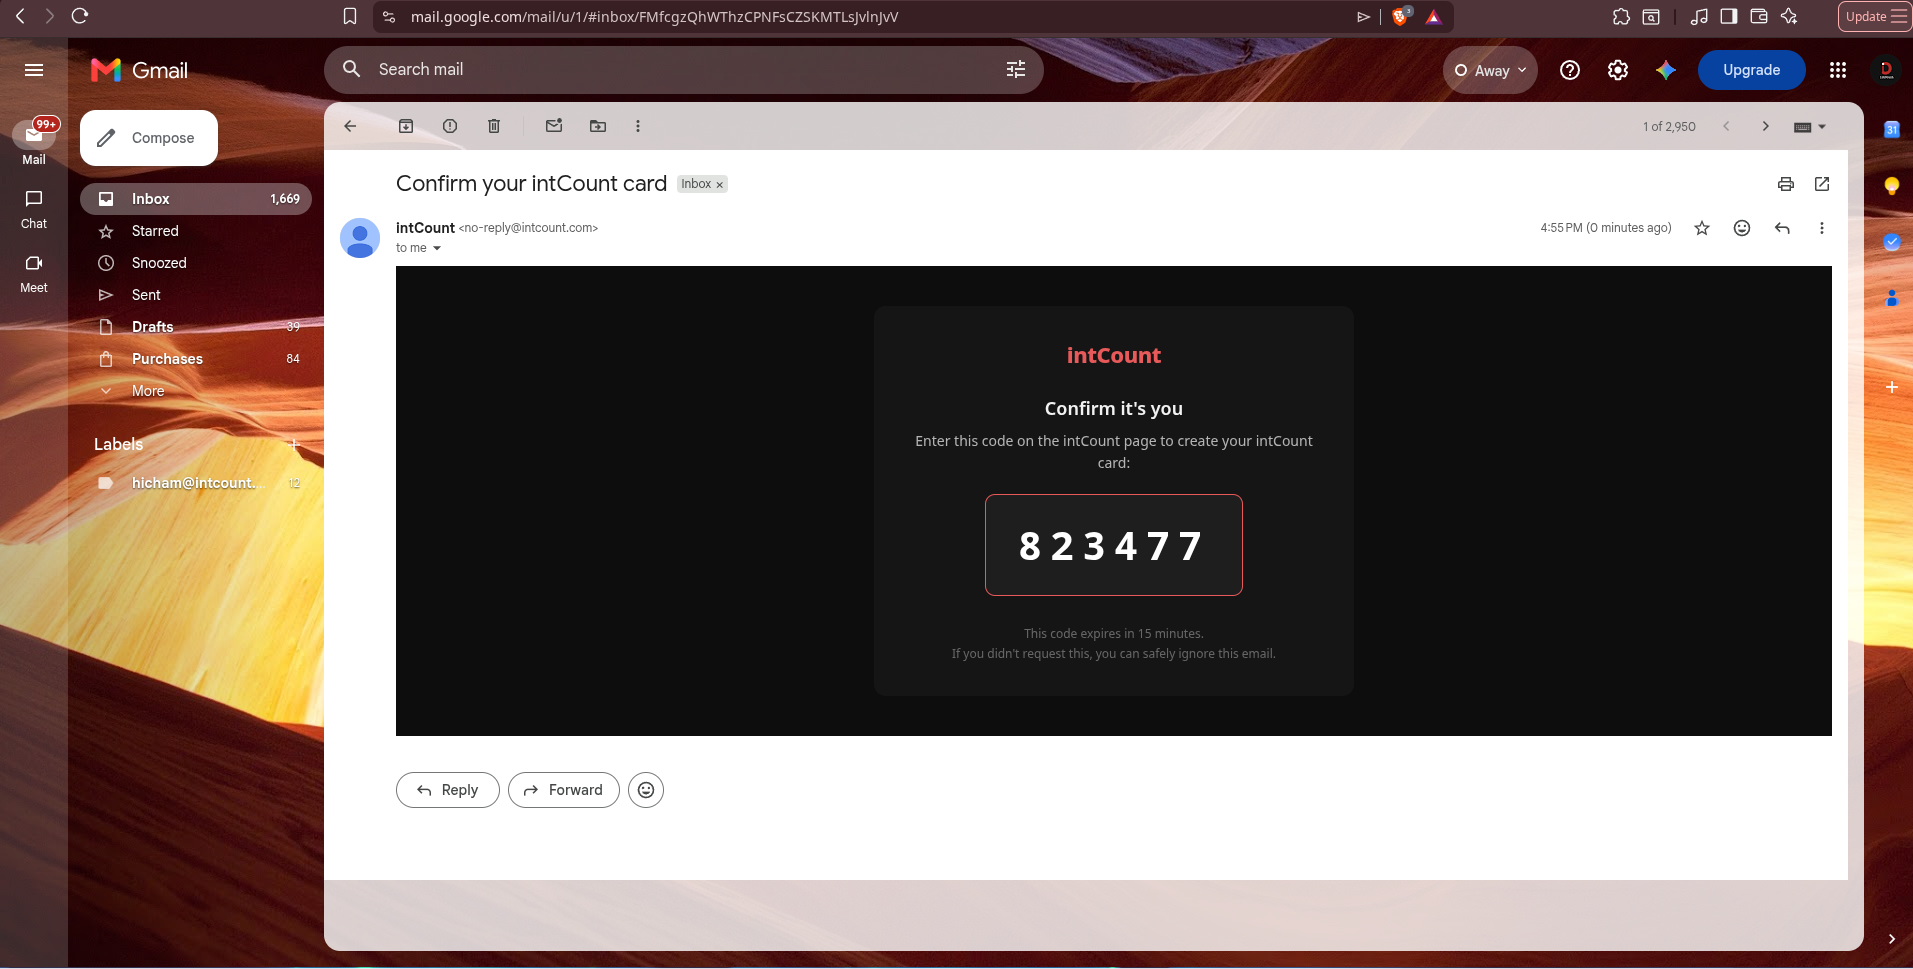Create a new label with the plus
The width and height of the screenshot is (1913, 969).
point(294,444)
